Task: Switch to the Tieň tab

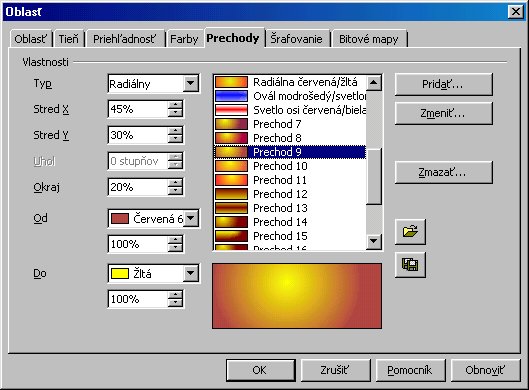Action: click(x=68, y=39)
